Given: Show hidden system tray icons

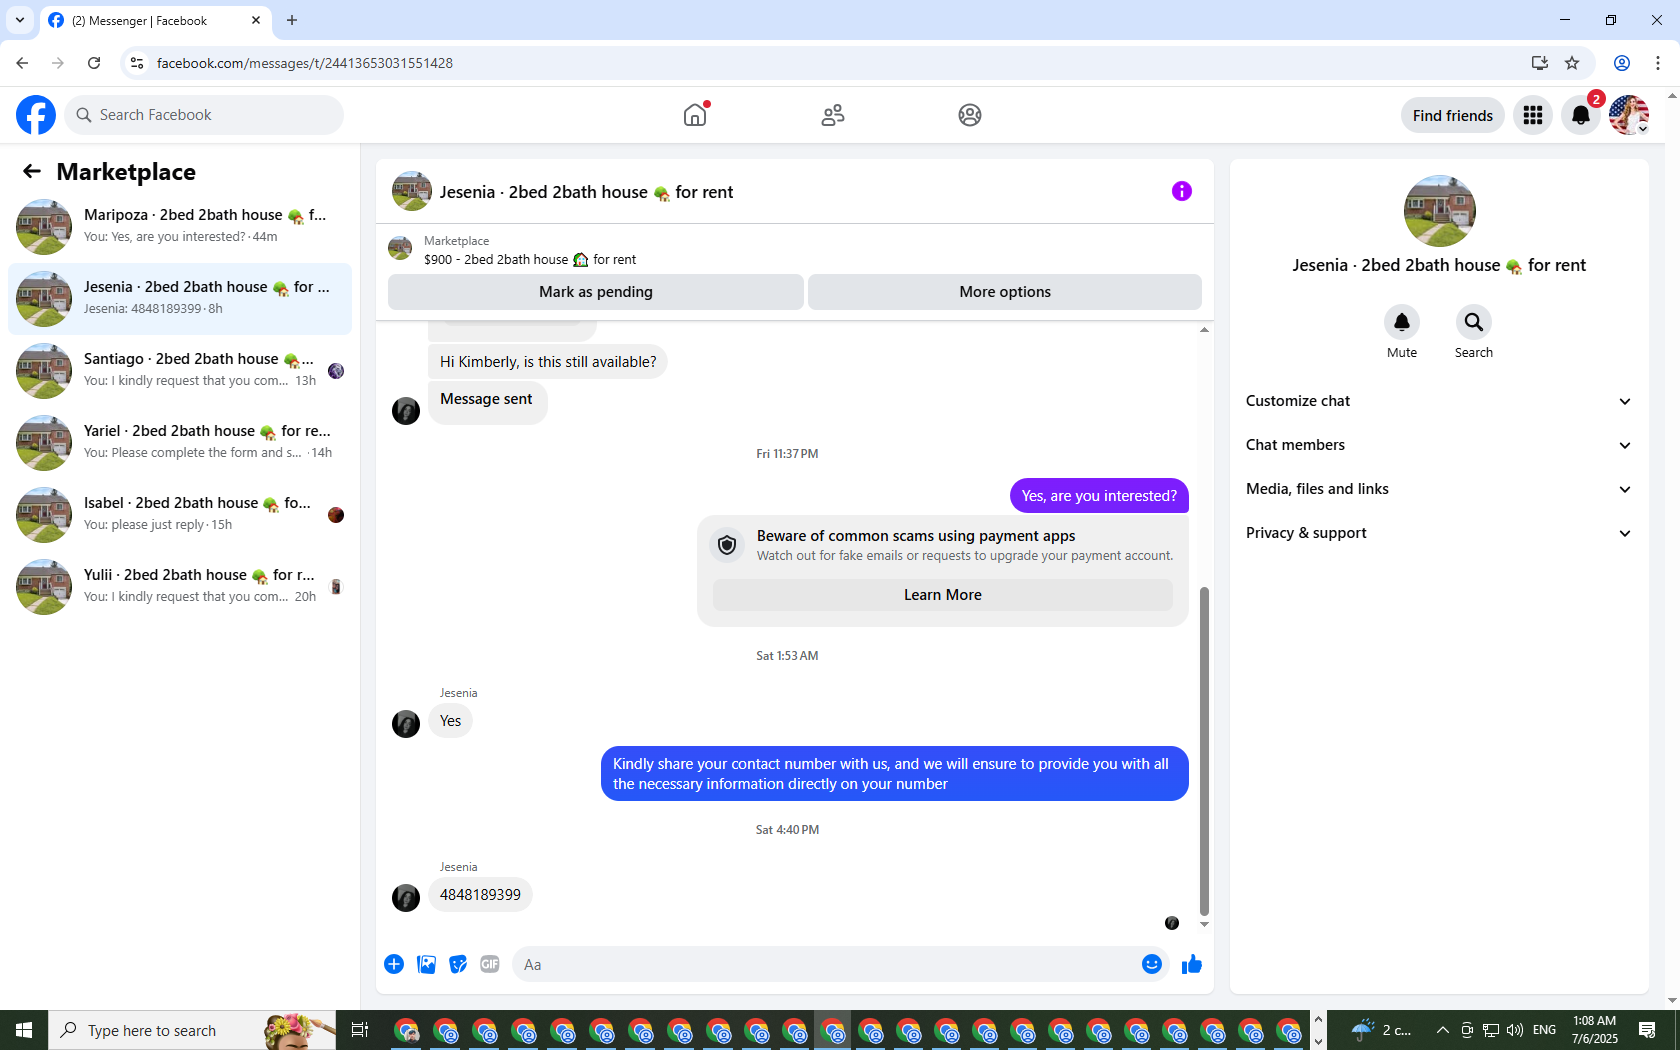Looking at the screenshot, I should click(1442, 1030).
